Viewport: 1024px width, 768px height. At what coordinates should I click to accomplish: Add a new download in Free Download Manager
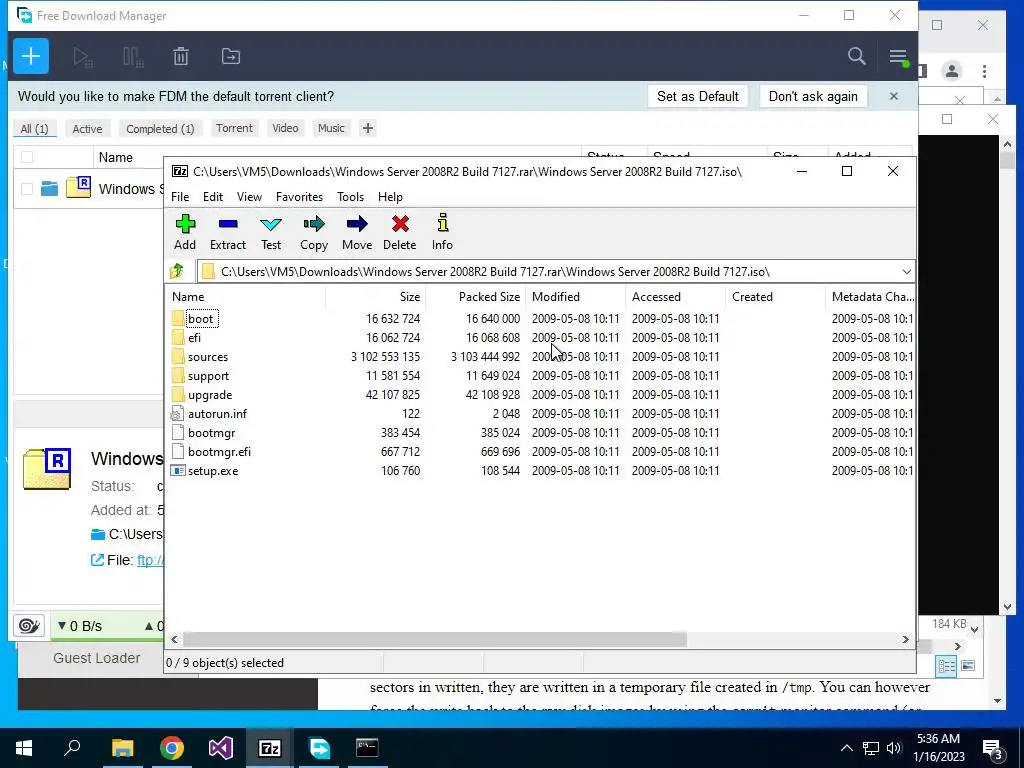(31, 56)
